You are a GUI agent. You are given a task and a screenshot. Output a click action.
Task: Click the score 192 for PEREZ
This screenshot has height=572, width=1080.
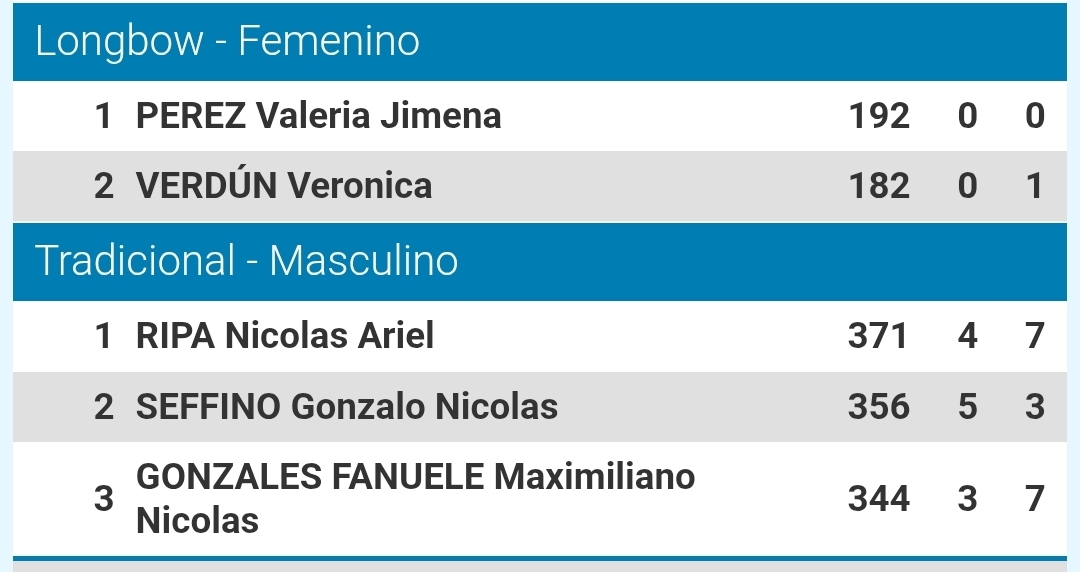tap(879, 116)
